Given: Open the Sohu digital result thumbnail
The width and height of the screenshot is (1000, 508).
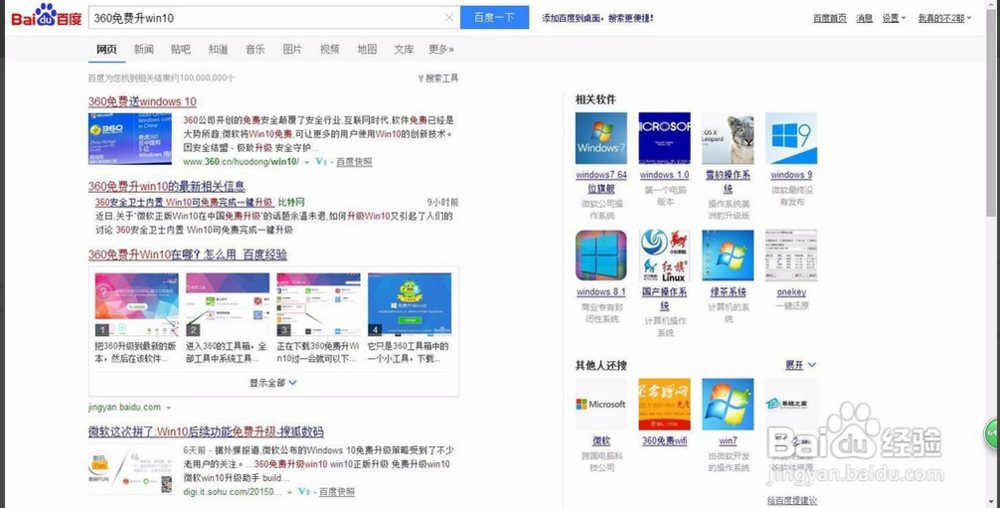Looking at the screenshot, I should click(x=130, y=472).
